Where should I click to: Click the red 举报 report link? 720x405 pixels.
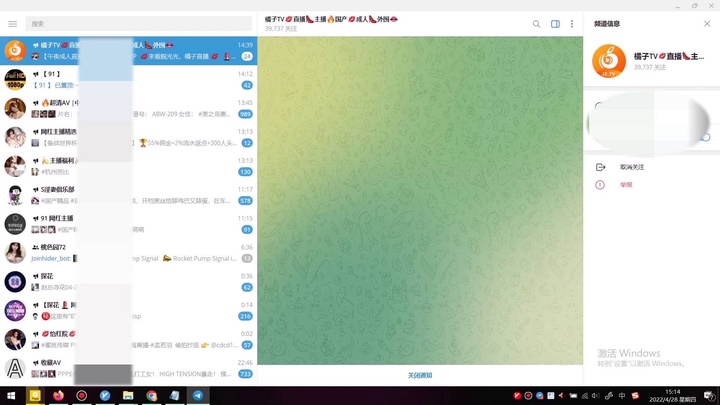[626, 185]
